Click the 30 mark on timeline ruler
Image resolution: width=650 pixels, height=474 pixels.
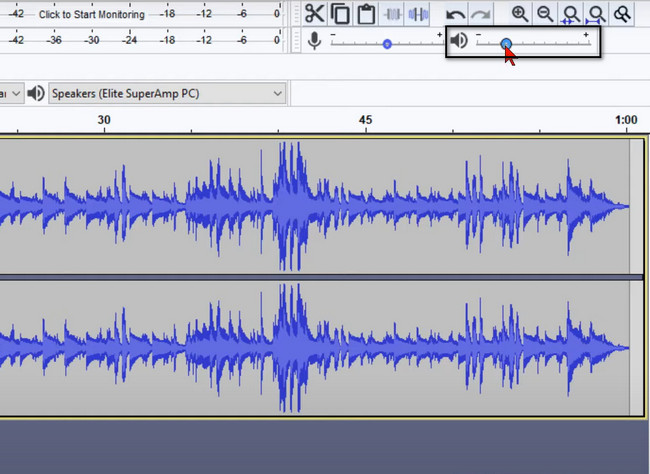click(x=104, y=120)
